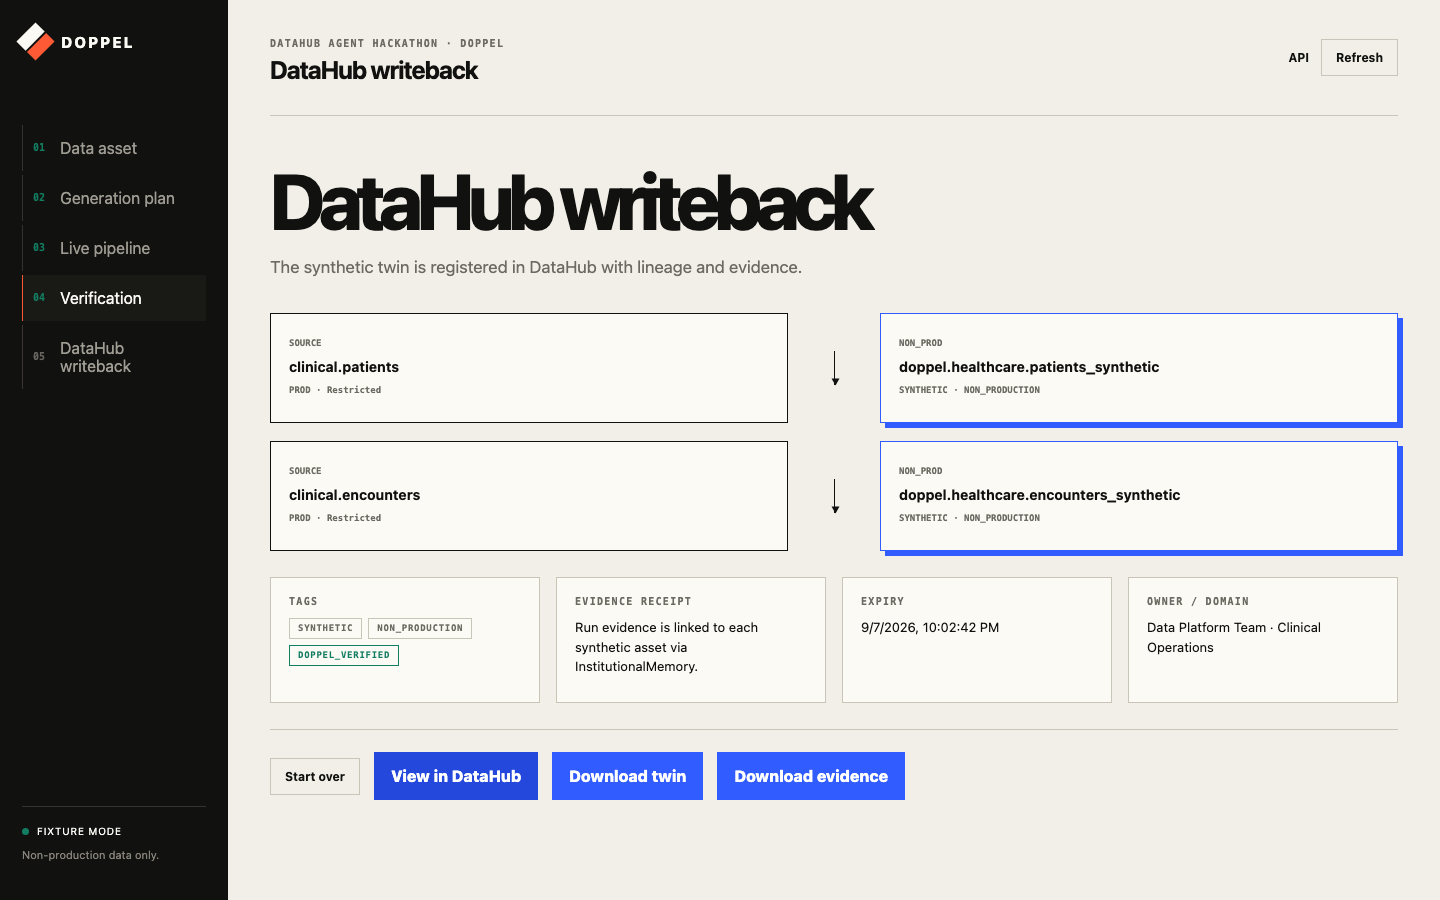Click the green Fixture Mode status dot
The width and height of the screenshot is (1440, 900).
coord(26,831)
